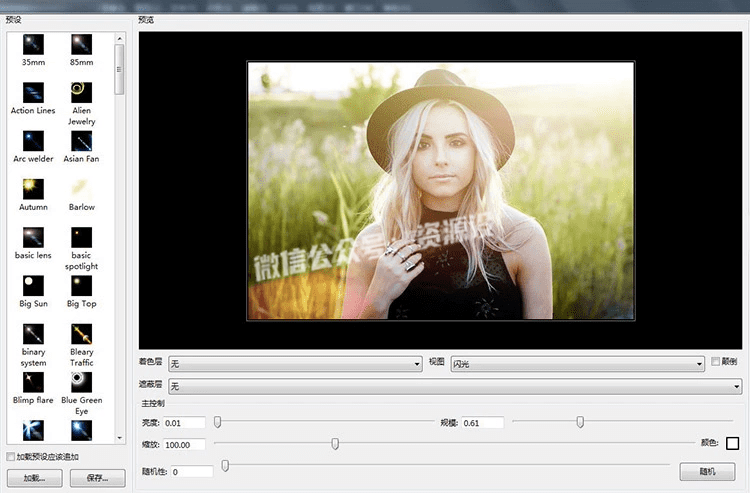Select the unlabeled blue starburst preset in the left column

[33, 430]
